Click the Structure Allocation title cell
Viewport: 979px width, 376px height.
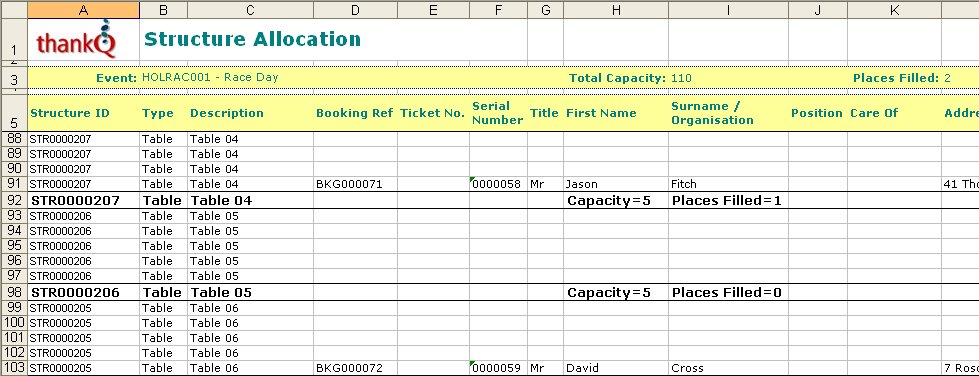(x=252, y=39)
